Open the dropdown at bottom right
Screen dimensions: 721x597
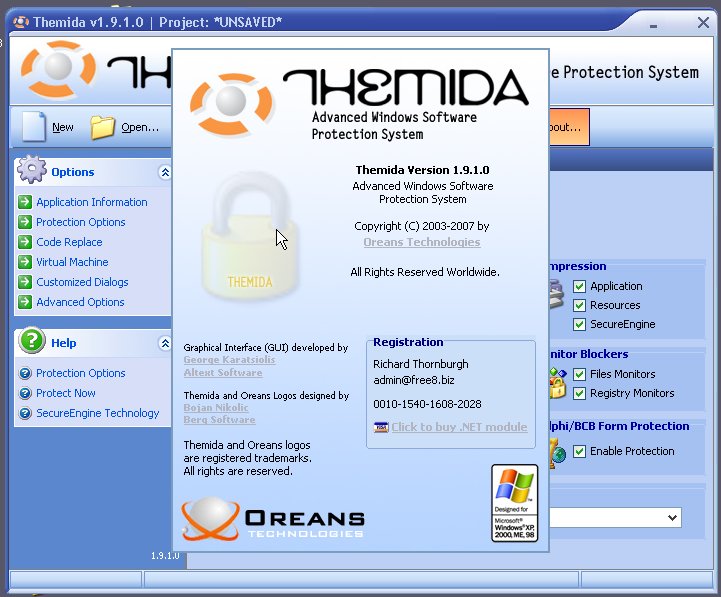pyautogui.click(x=672, y=517)
